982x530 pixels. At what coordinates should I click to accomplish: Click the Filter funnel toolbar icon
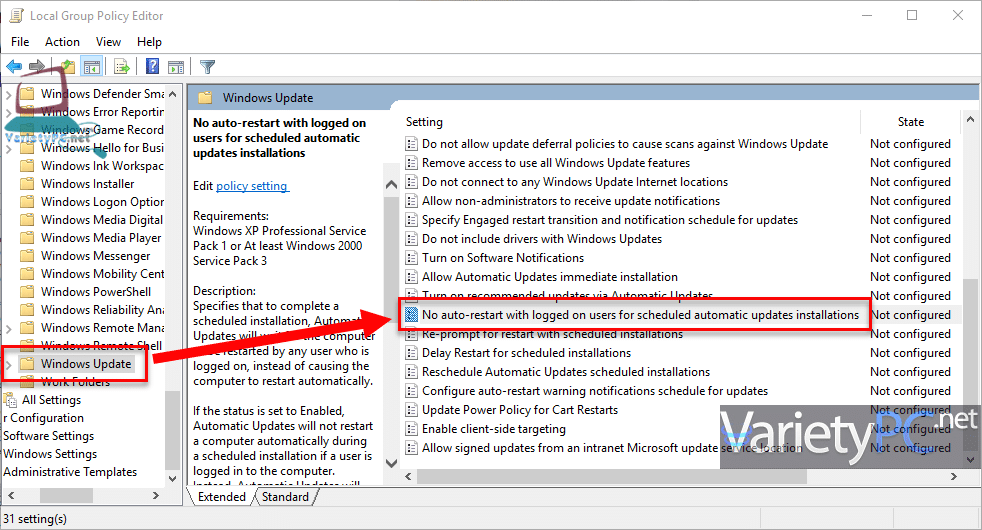[207, 66]
